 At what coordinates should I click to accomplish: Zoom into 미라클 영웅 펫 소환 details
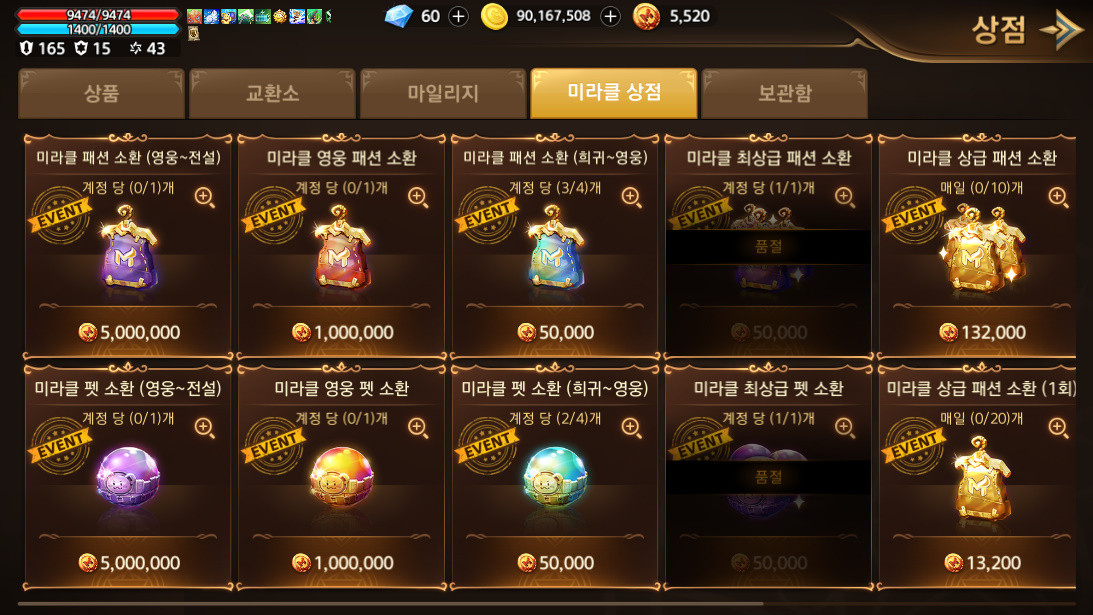click(x=418, y=427)
